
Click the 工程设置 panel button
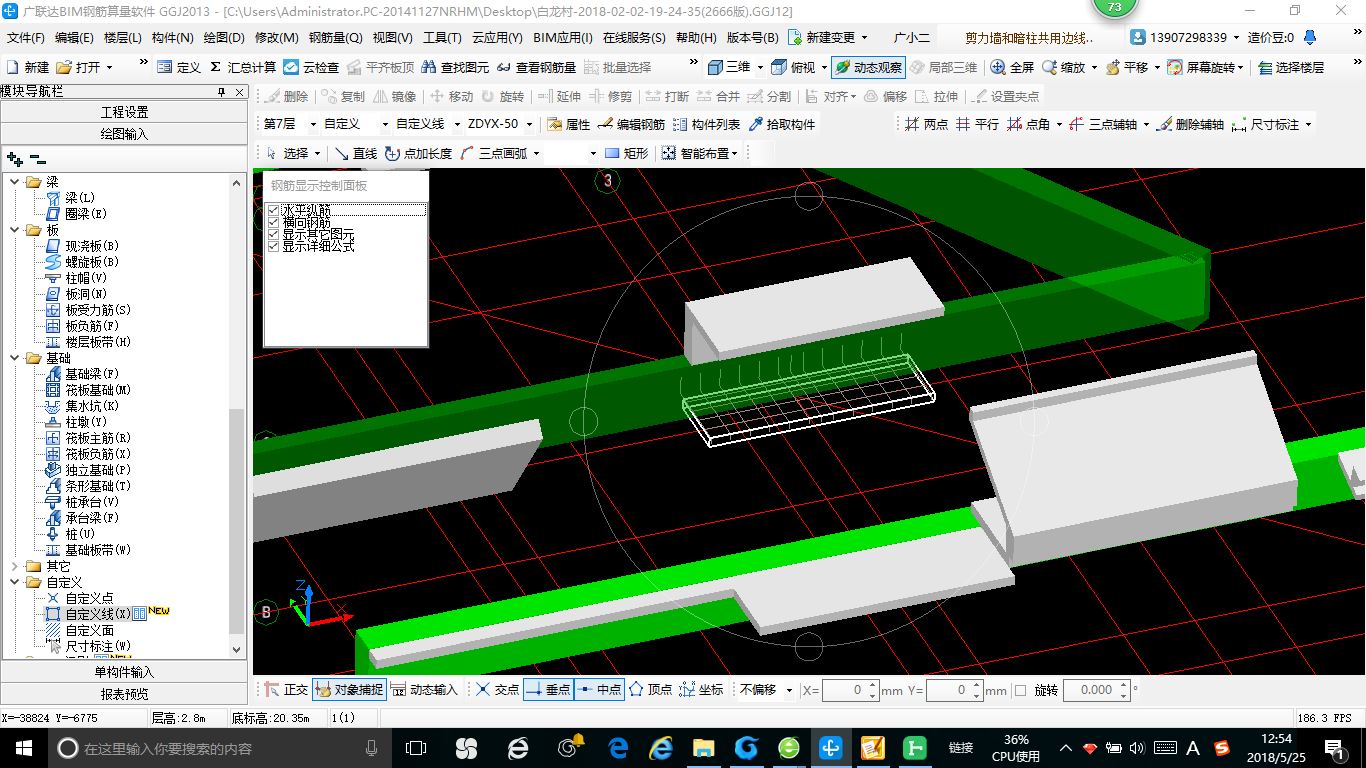[x=124, y=112]
